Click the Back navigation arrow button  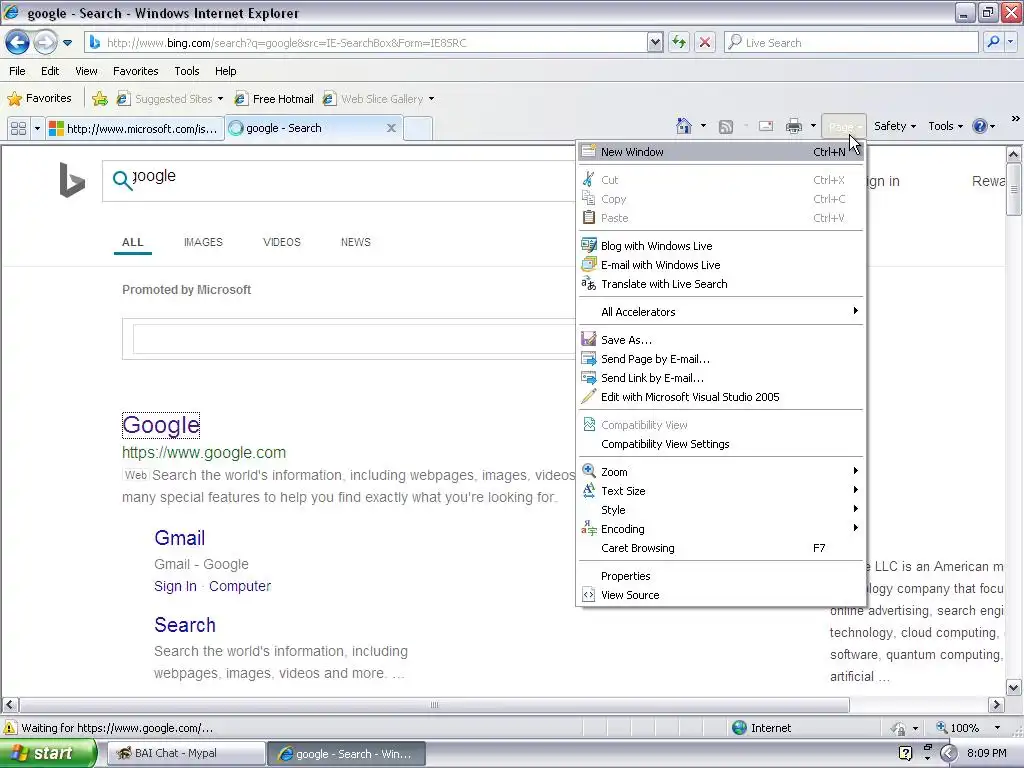click(17, 43)
